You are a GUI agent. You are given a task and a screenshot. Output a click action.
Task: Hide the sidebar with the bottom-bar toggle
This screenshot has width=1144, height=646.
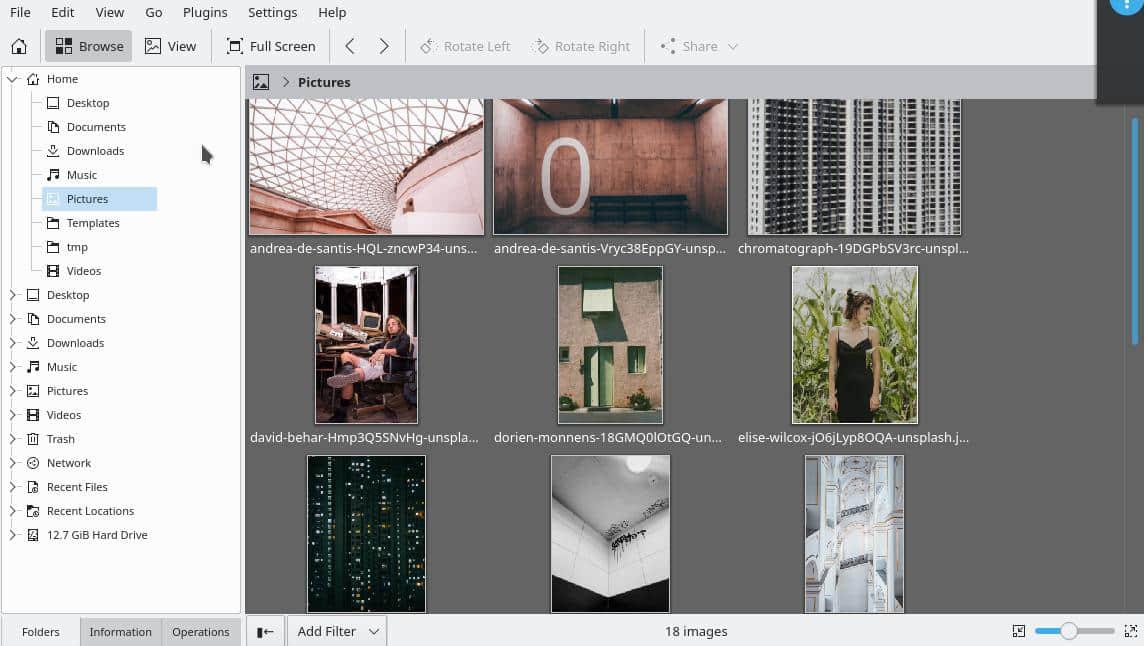point(265,631)
